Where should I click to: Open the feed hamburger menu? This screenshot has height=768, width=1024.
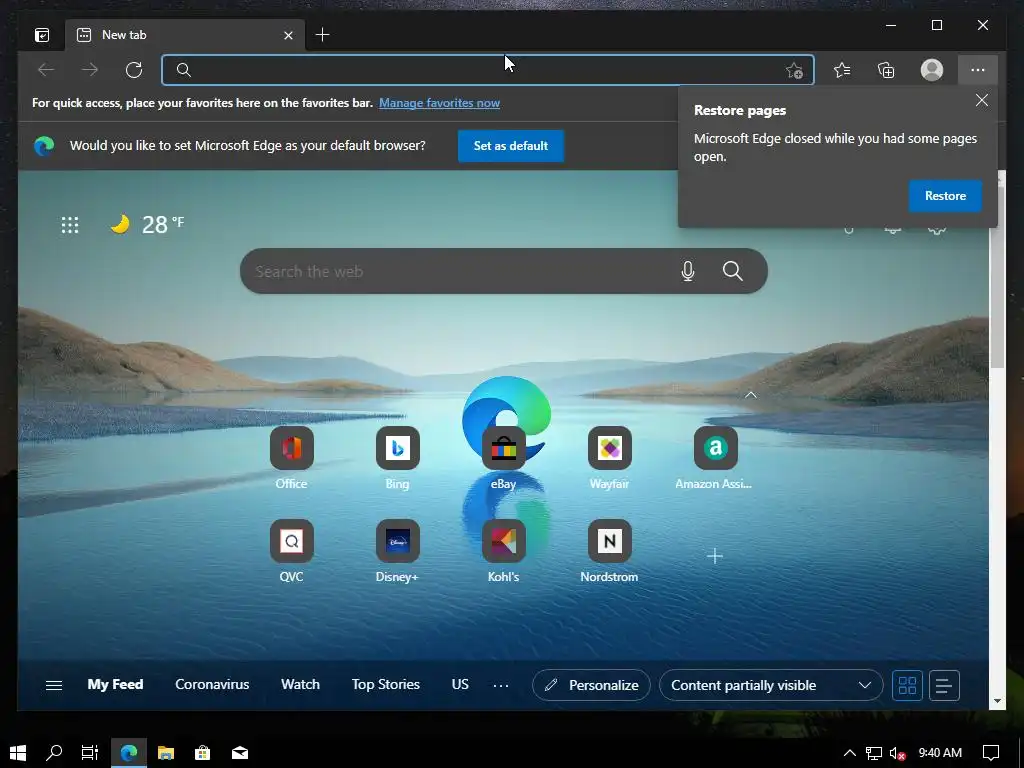pos(54,685)
